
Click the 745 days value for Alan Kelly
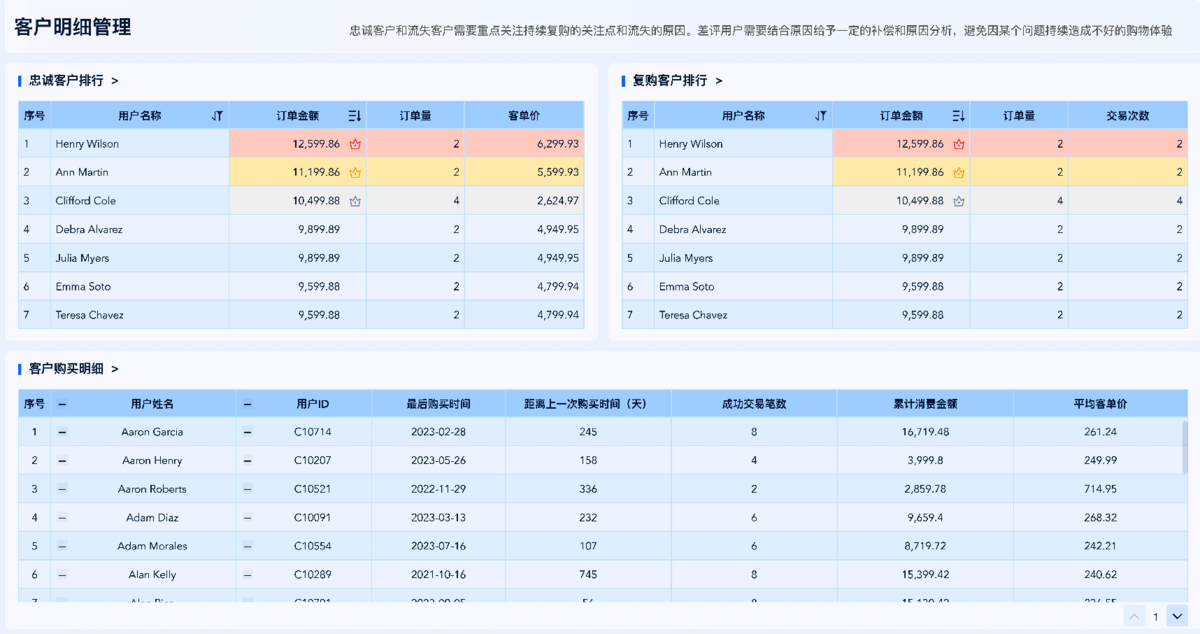click(x=588, y=575)
